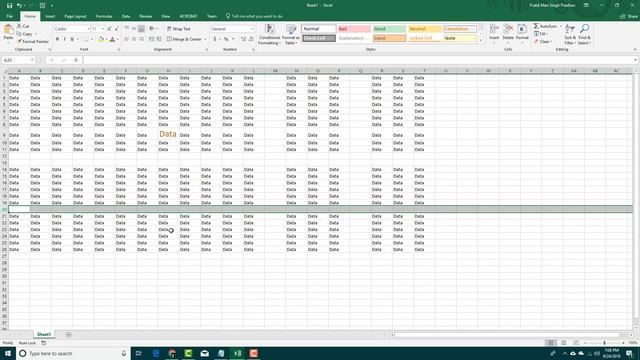Click the Insert Function fx icon
Screen dimensions: 640x360
pyautogui.click(x=76, y=60)
